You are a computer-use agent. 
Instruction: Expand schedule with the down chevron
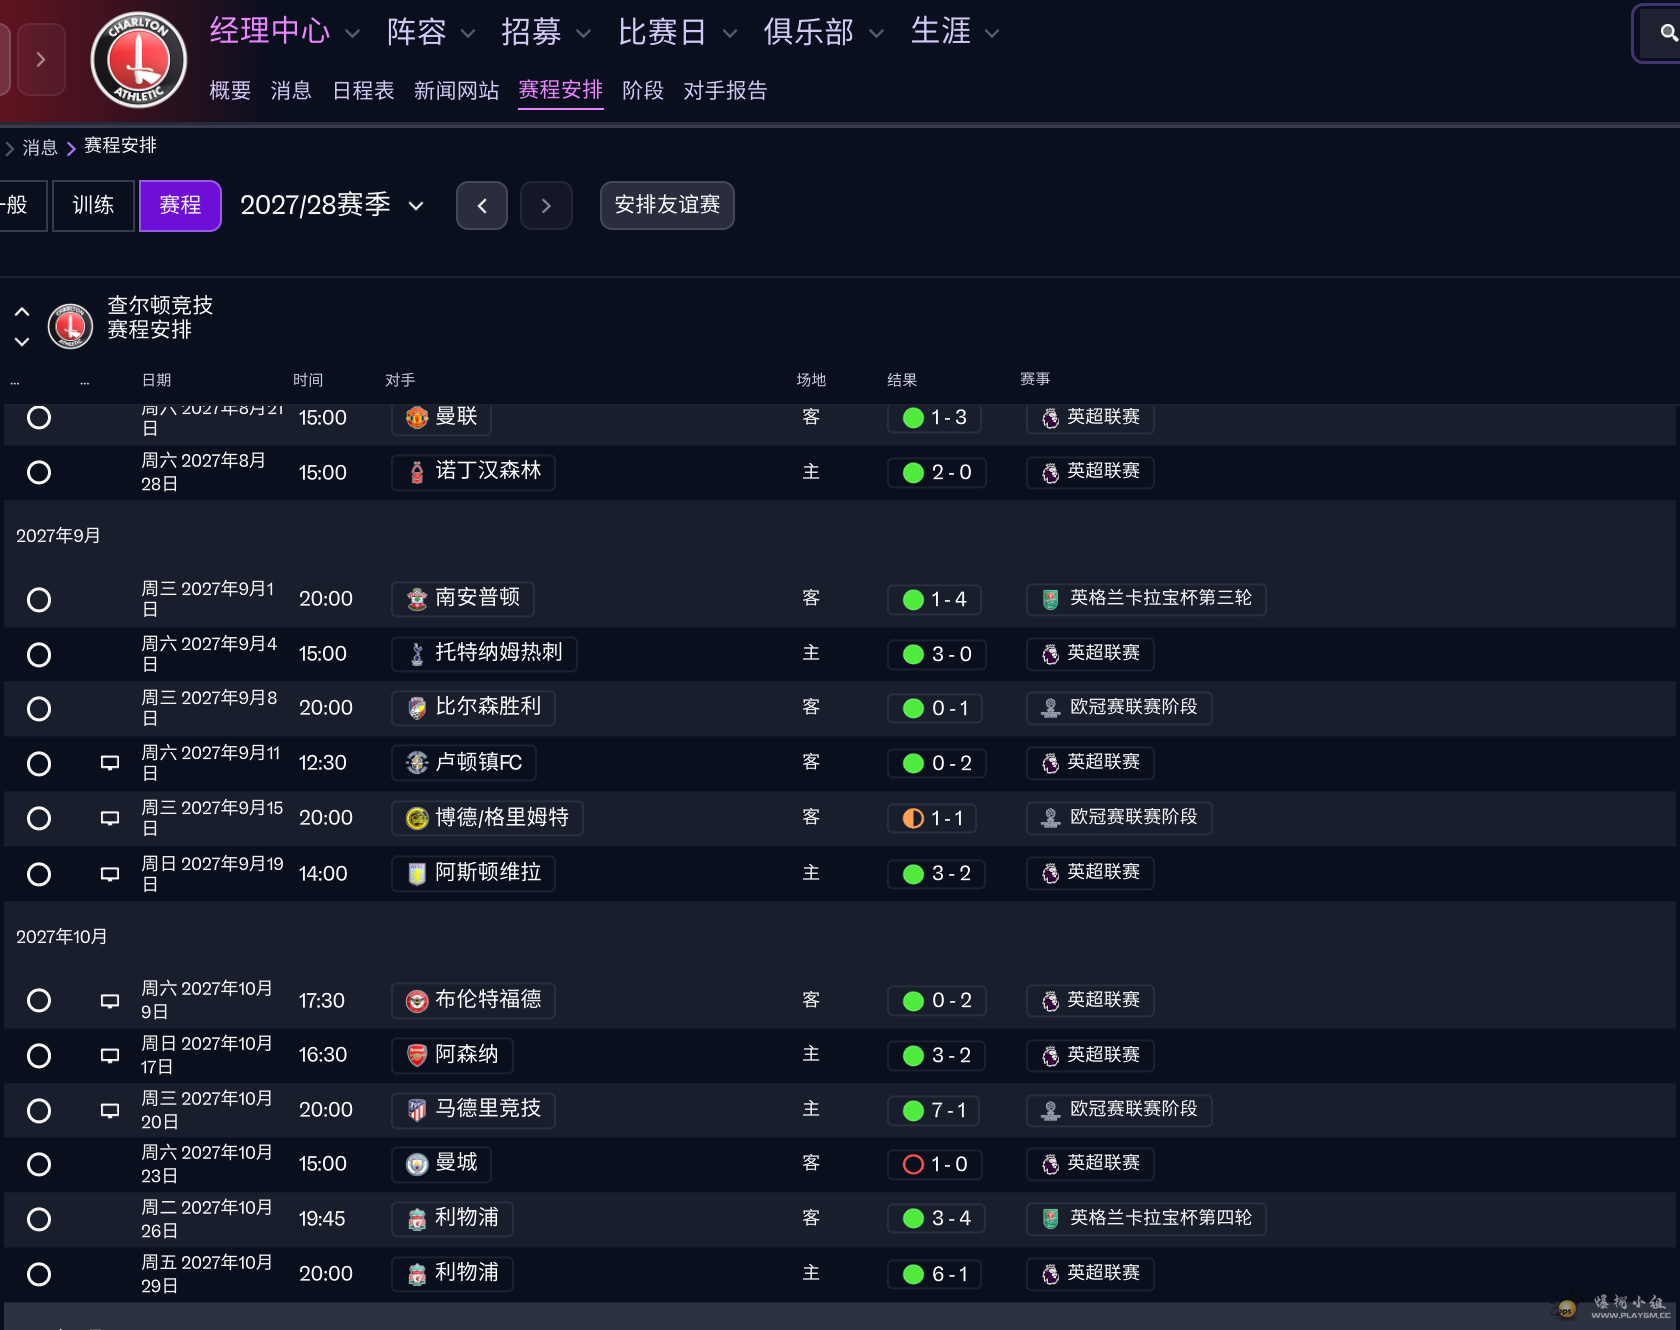22,341
